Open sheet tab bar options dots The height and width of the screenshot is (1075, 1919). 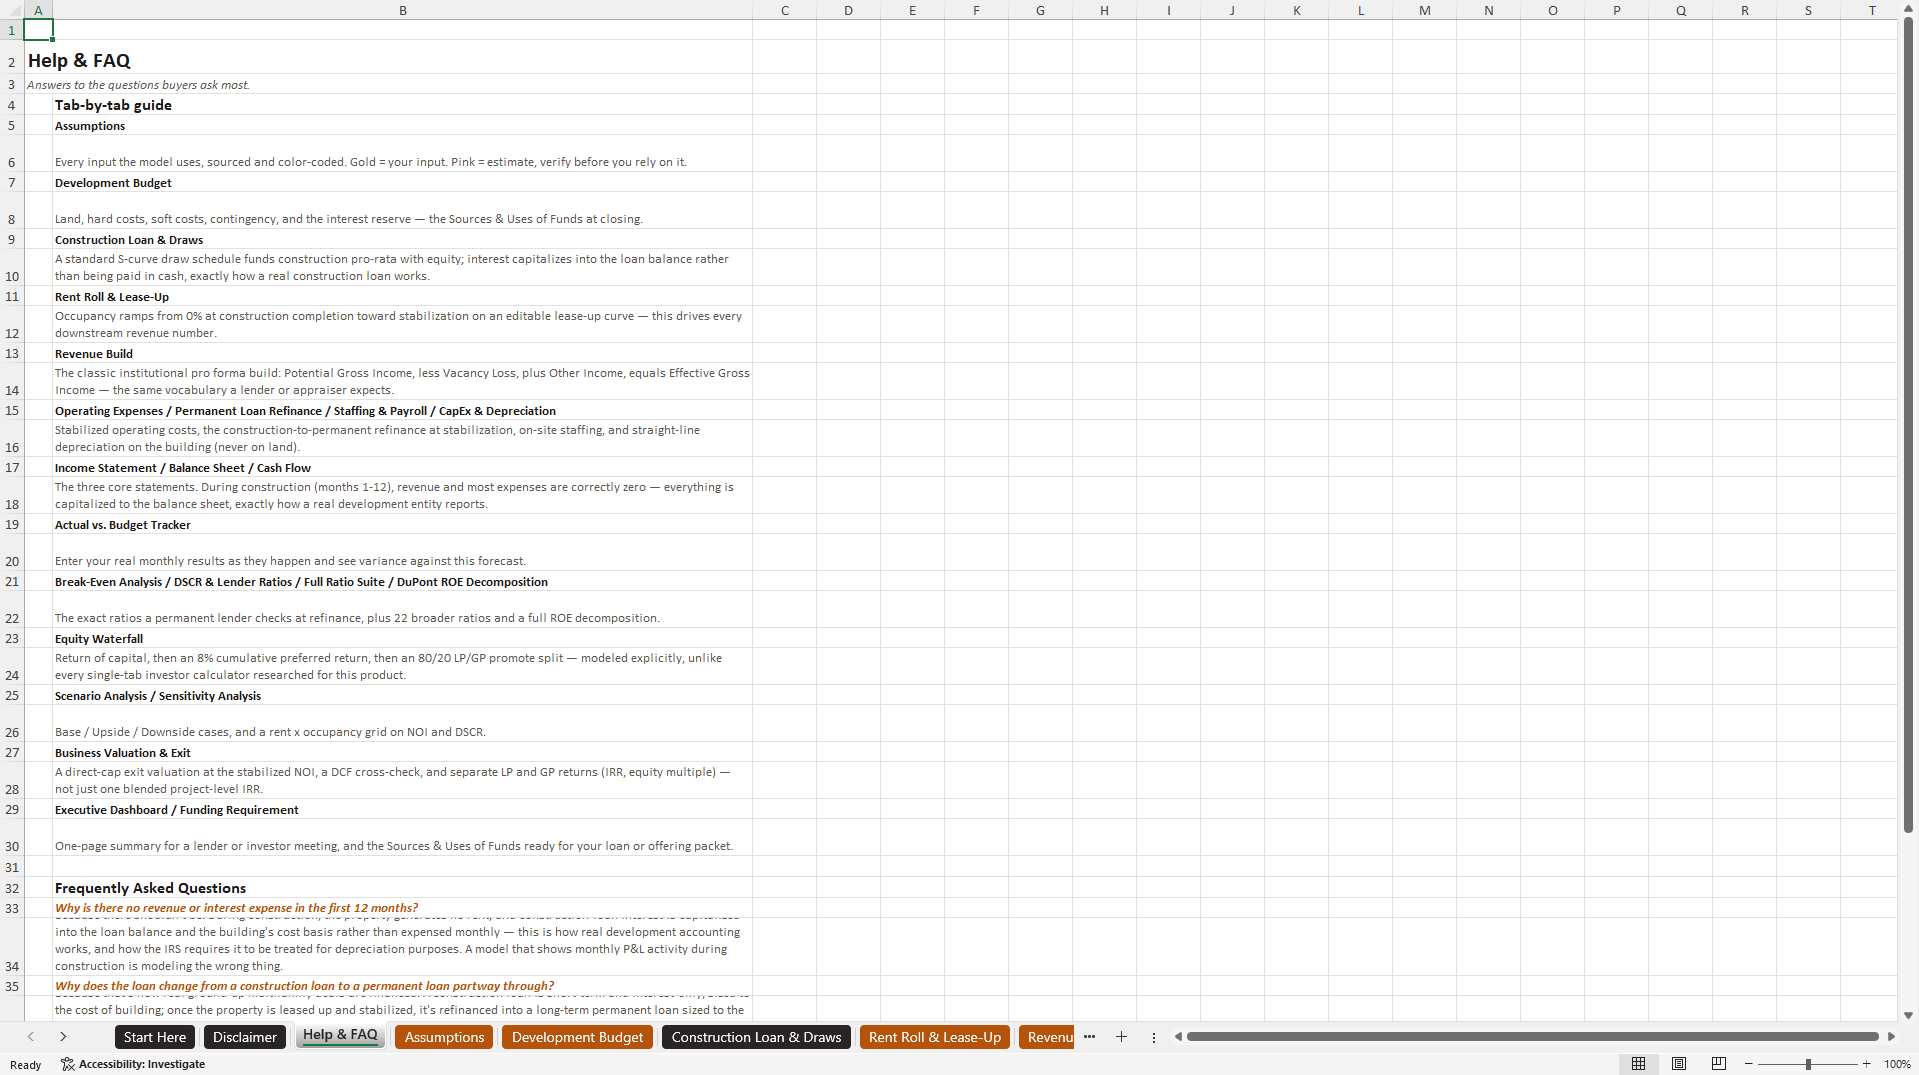pos(1153,1037)
